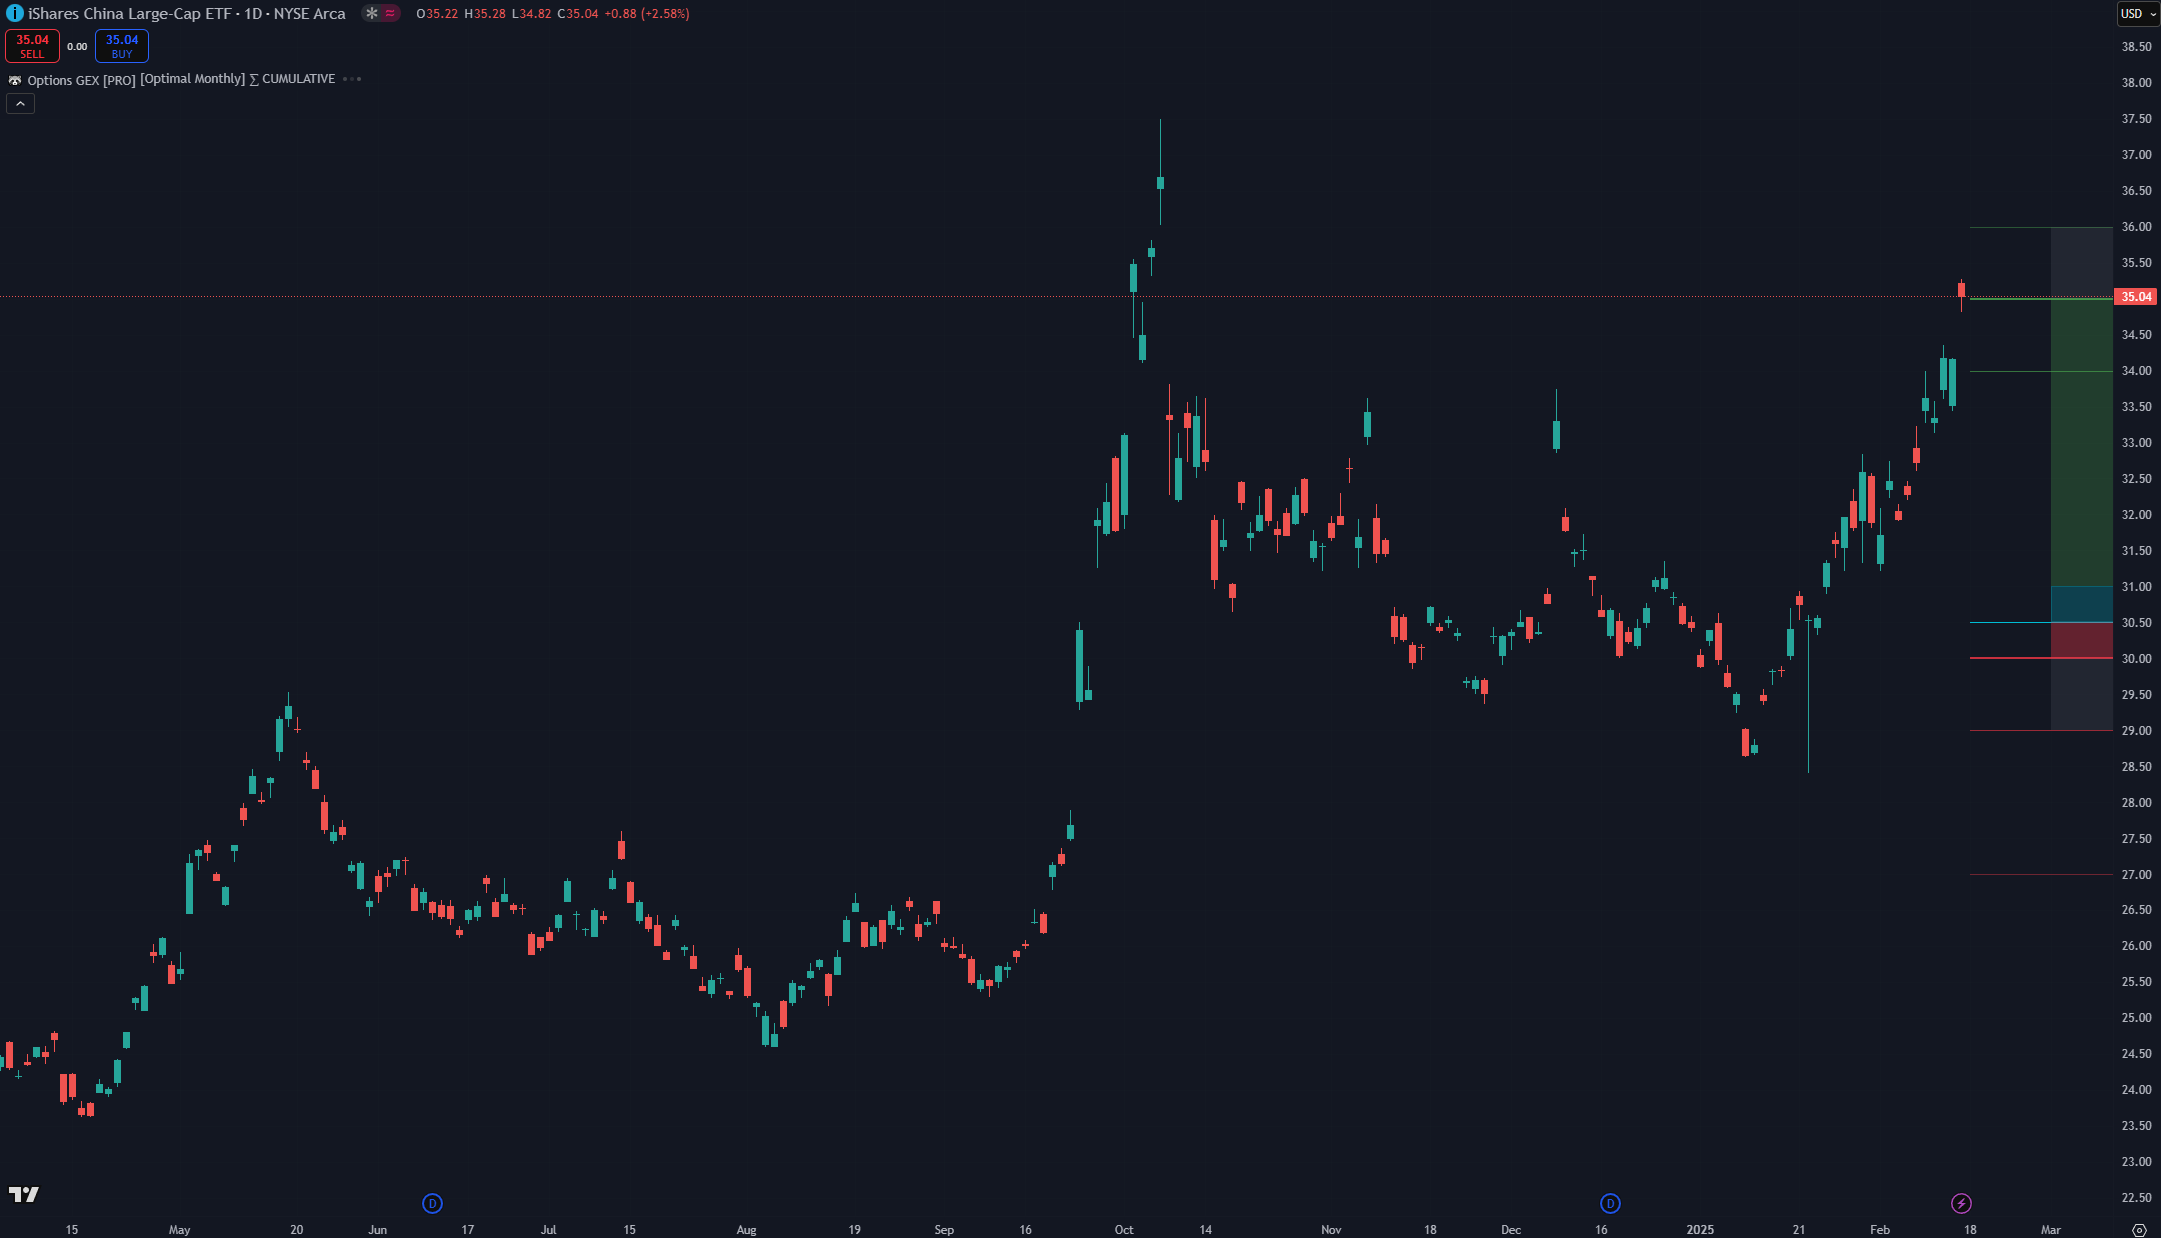Click the blue symbol info icon

click(x=14, y=13)
